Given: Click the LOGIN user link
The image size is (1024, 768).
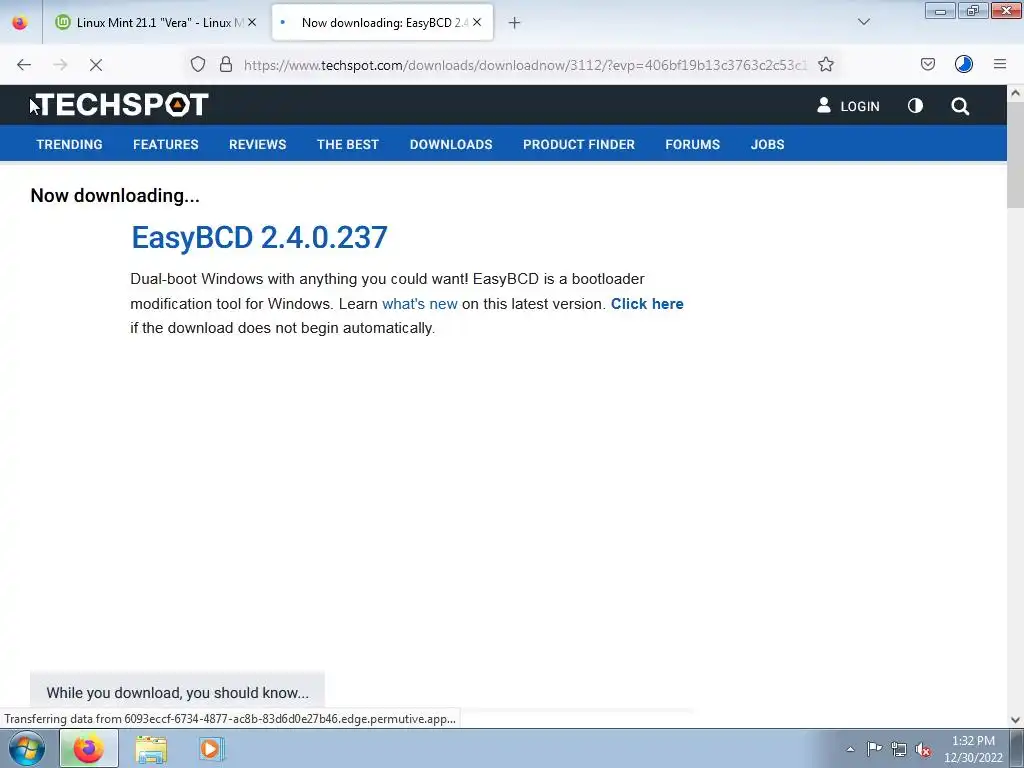Looking at the screenshot, I should coord(848,106).
